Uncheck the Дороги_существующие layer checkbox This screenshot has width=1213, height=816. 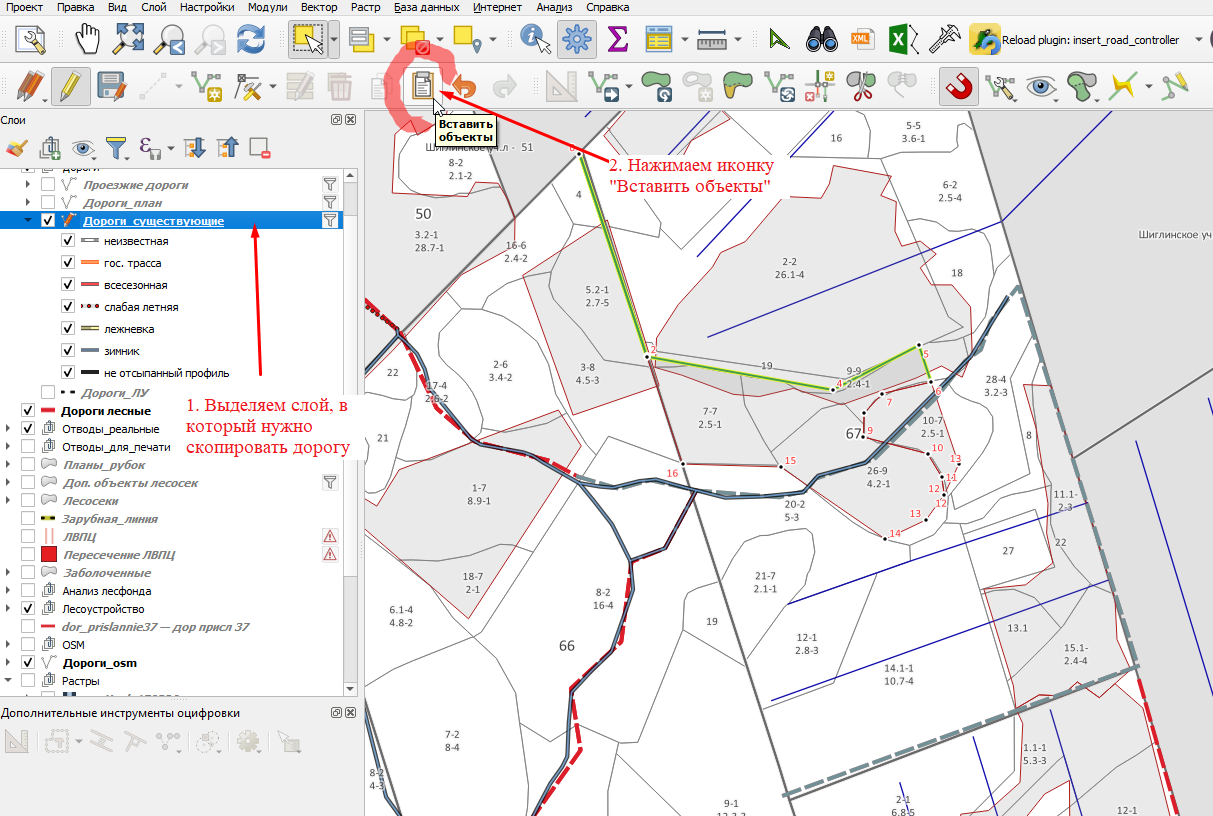(x=48, y=220)
